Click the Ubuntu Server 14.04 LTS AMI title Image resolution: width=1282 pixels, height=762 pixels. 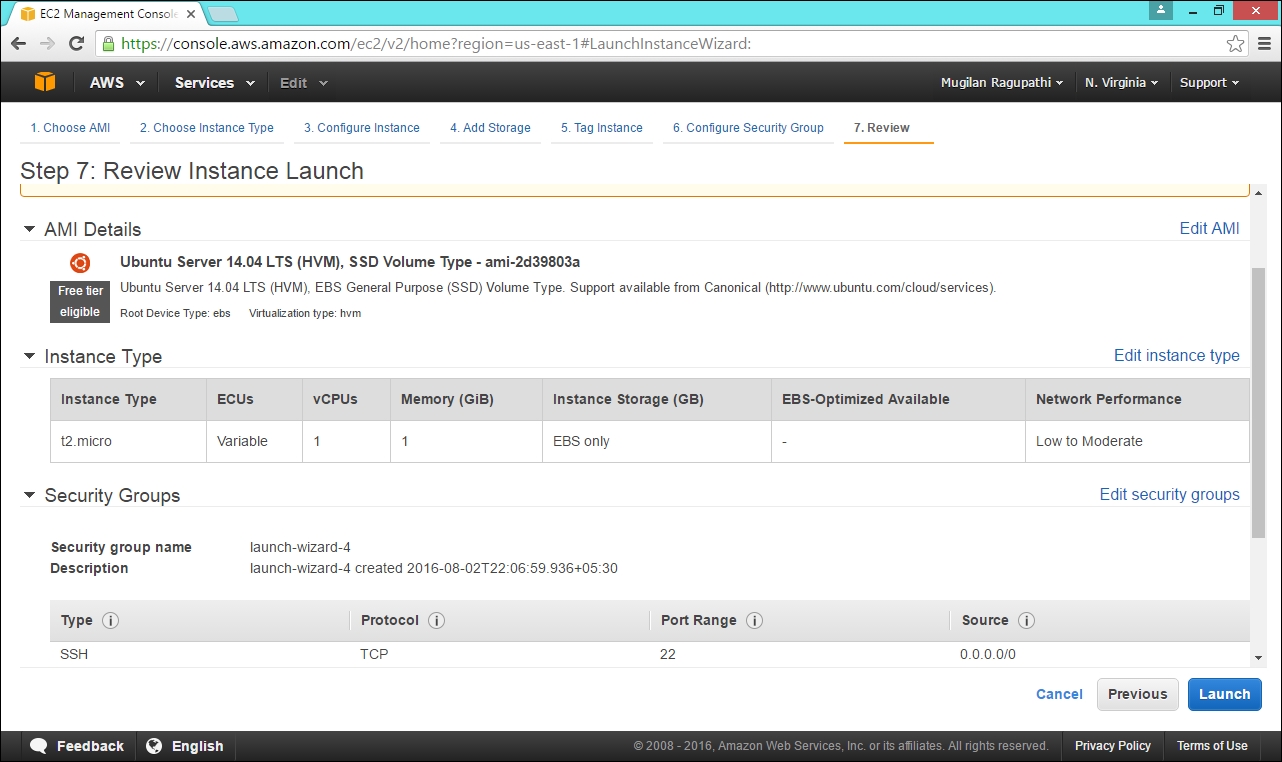pyautogui.click(x=350, y=262)
